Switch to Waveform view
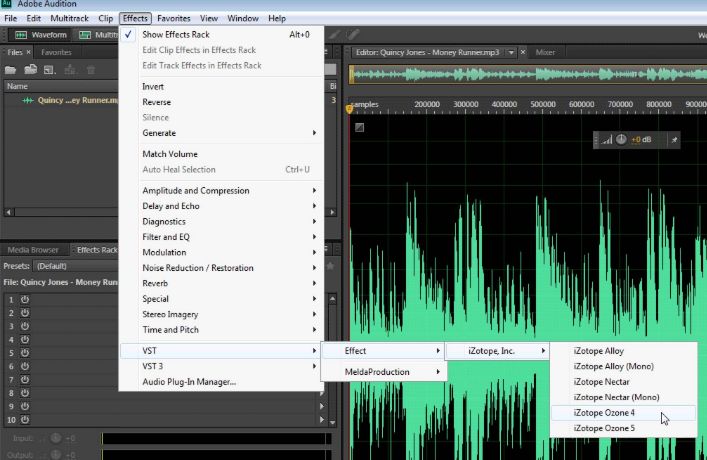 point(41,35)
